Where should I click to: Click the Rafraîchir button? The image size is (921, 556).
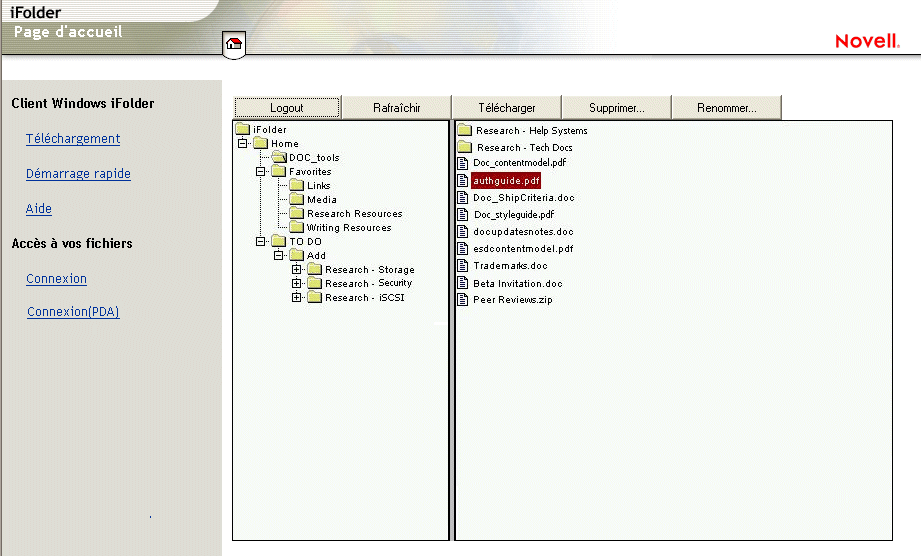(x=396, y=108)
